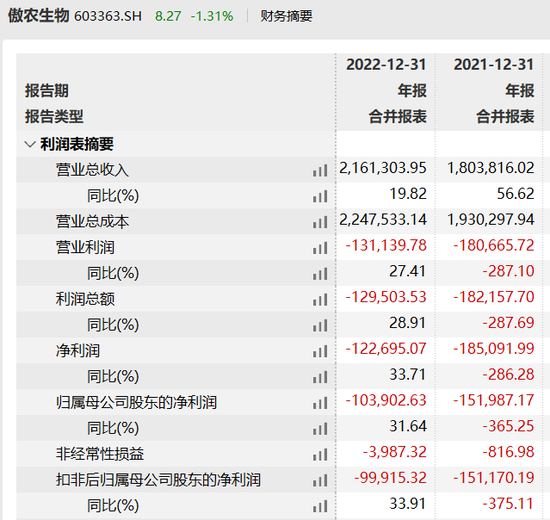Click the 营业总成本 row label
The image size is (550, 520).
coord(92,222)
